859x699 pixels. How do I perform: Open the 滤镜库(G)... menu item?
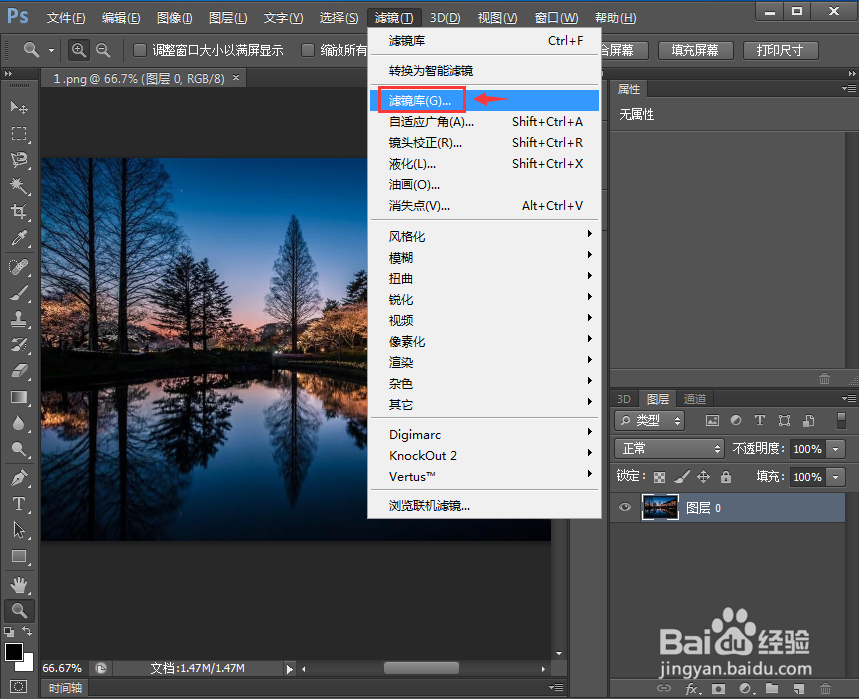tap(484, 101)
